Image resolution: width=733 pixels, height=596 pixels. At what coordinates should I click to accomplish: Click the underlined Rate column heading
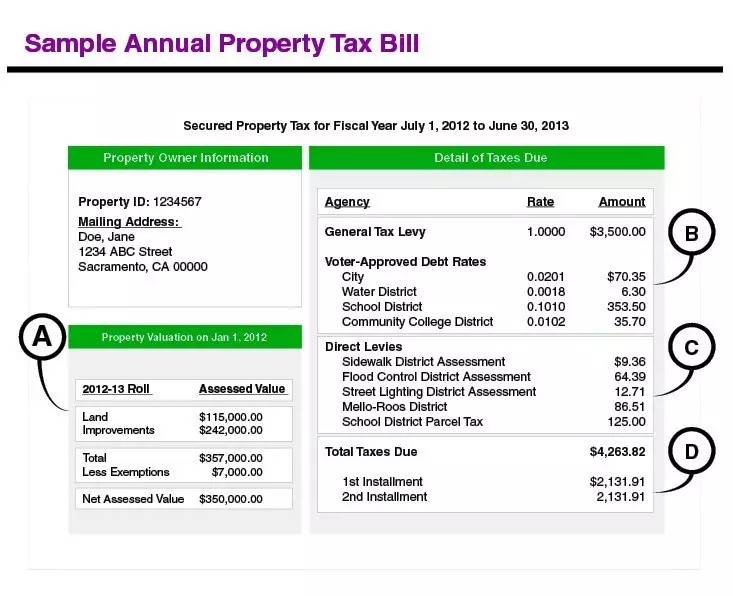pyautogui.click(x=540, y=202)
